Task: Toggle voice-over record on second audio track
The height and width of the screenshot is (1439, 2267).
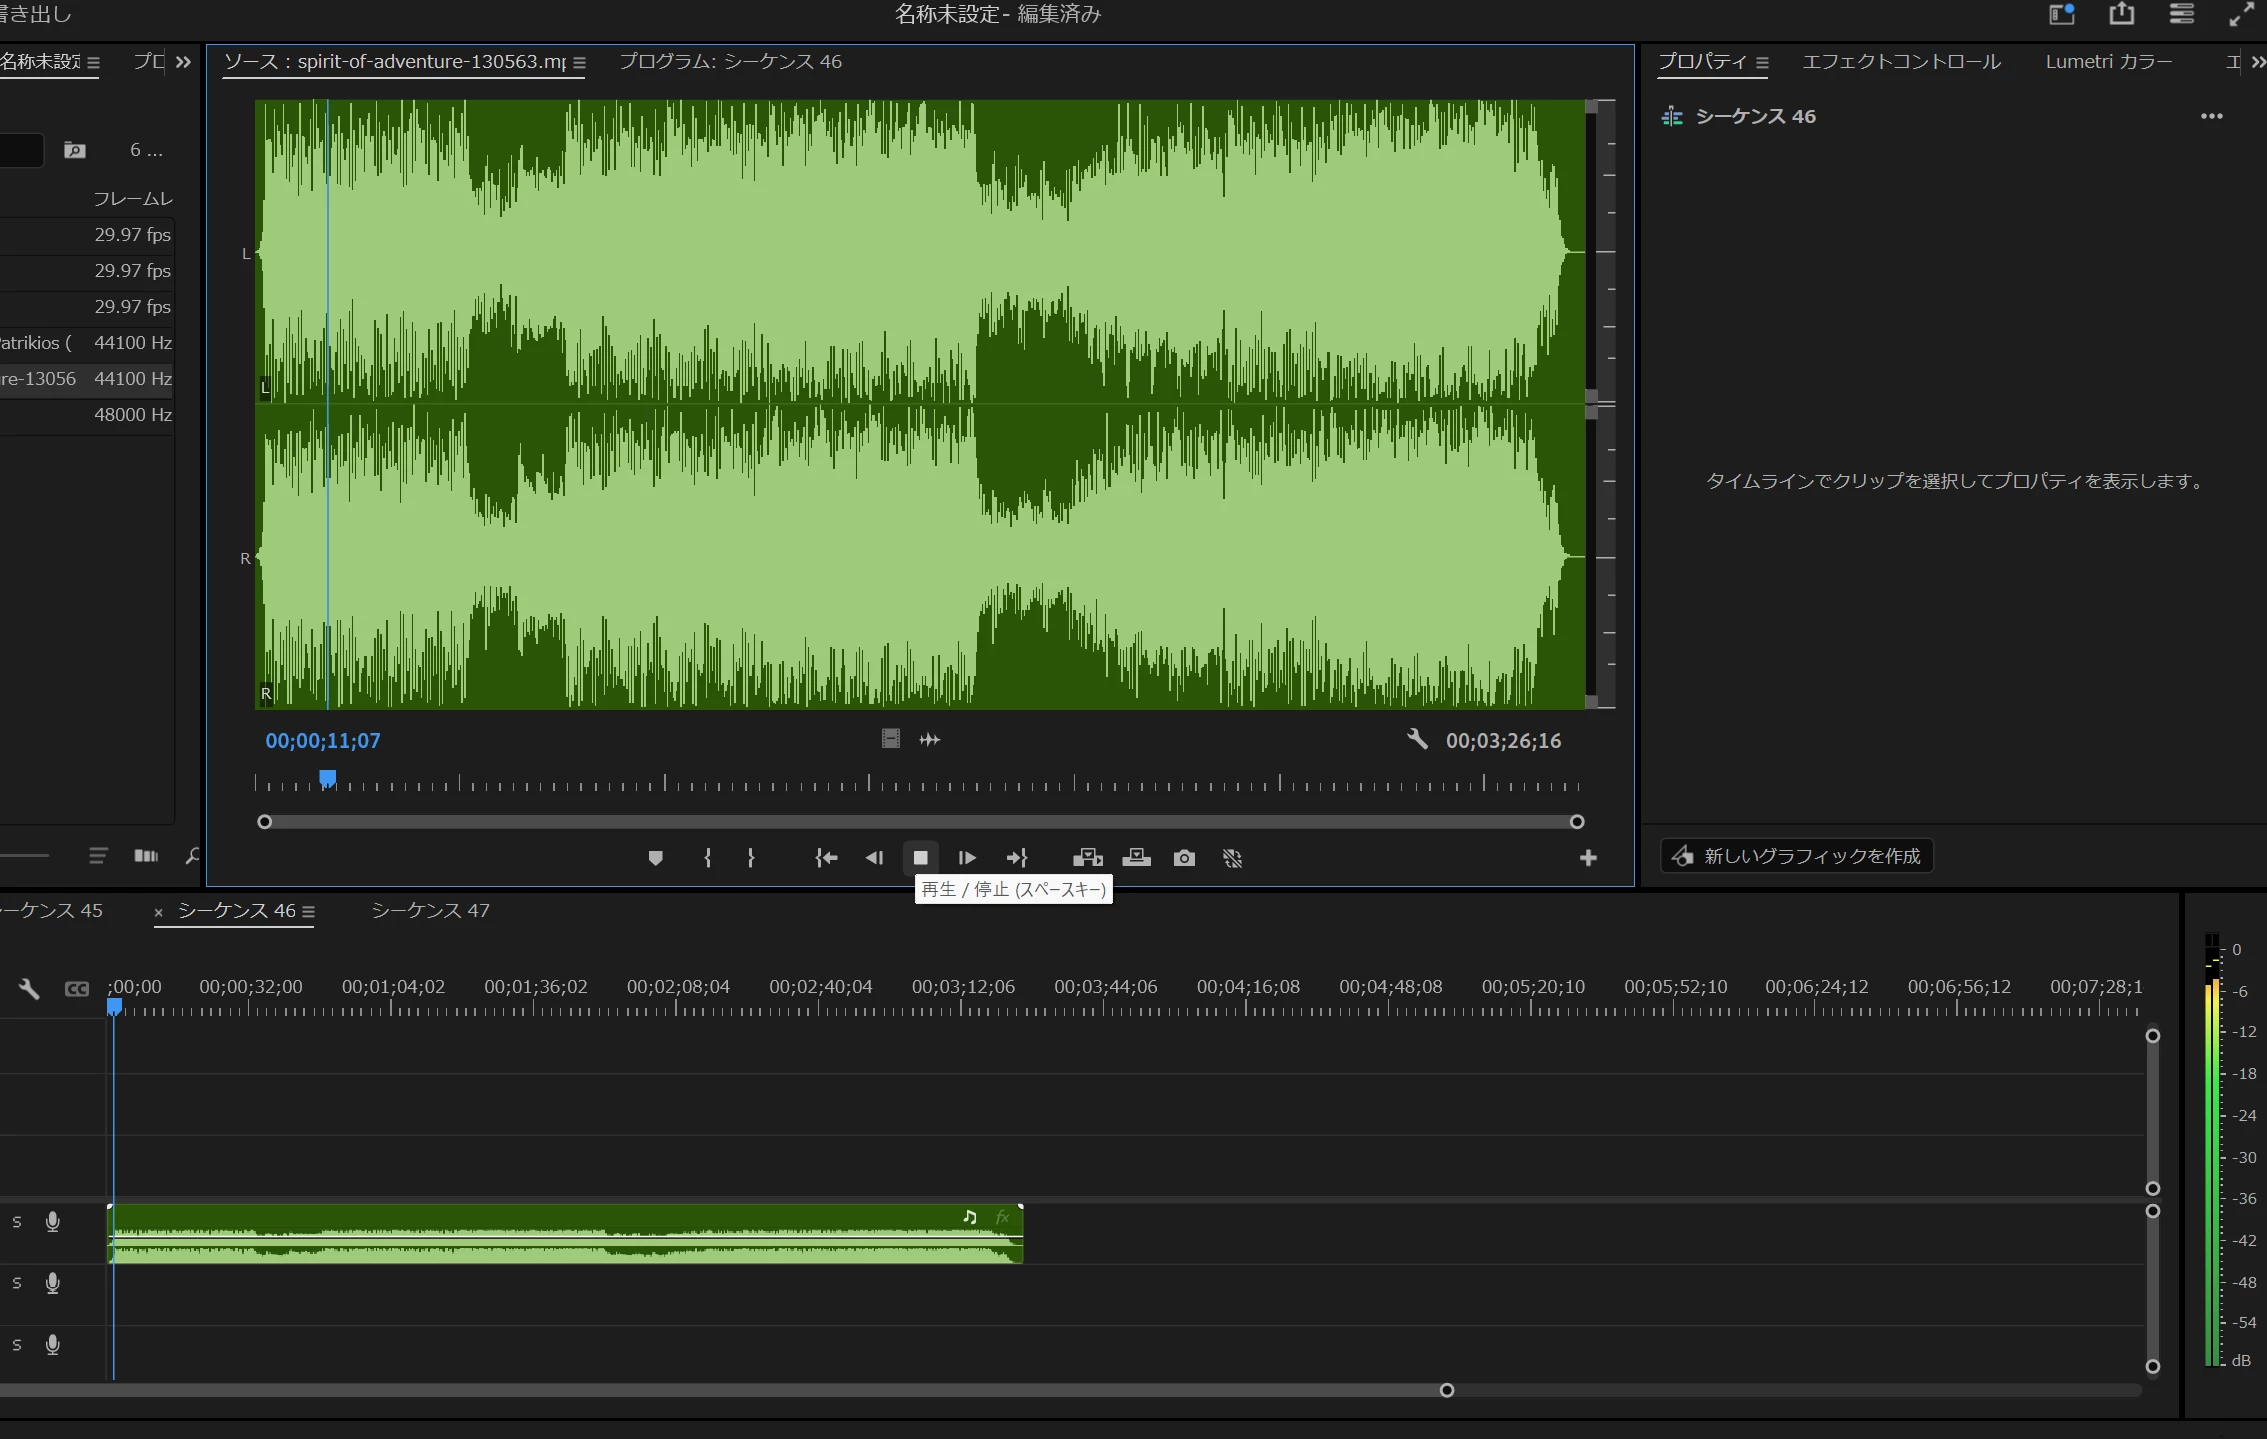Action: (53, 1283)
